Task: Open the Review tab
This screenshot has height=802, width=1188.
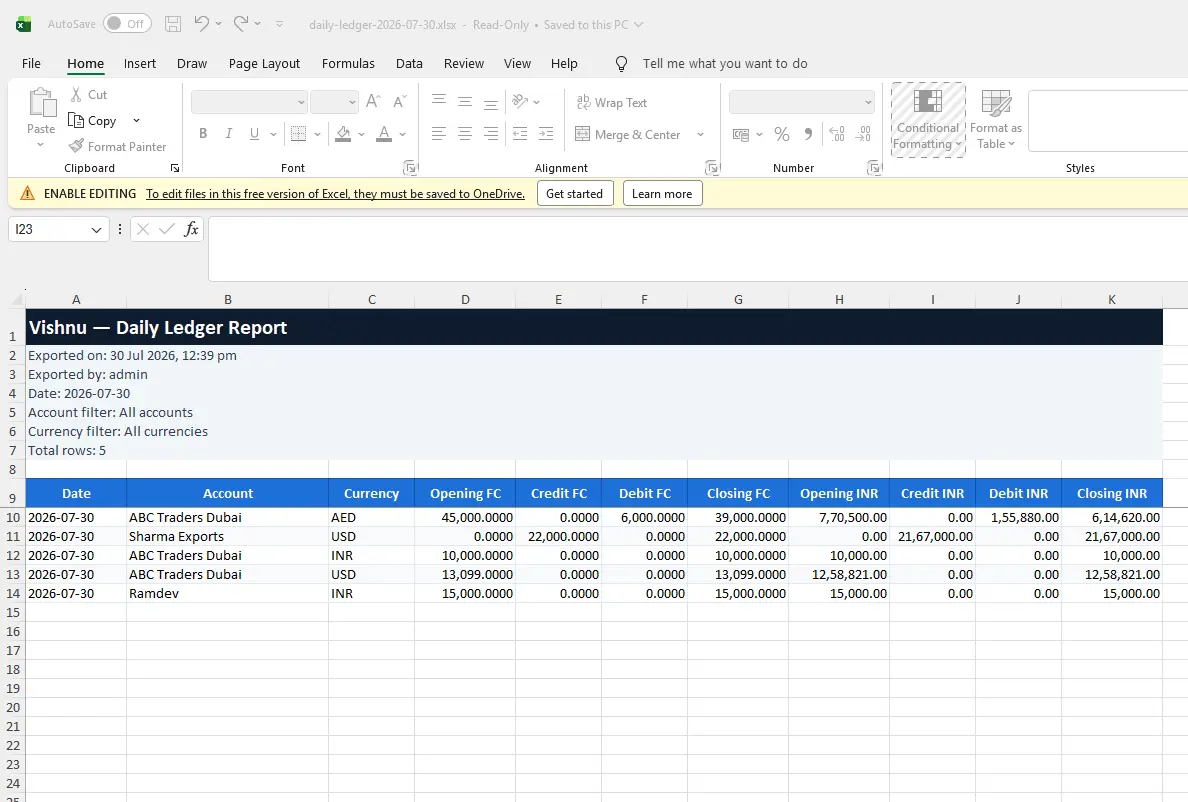Action: point(464,64)
